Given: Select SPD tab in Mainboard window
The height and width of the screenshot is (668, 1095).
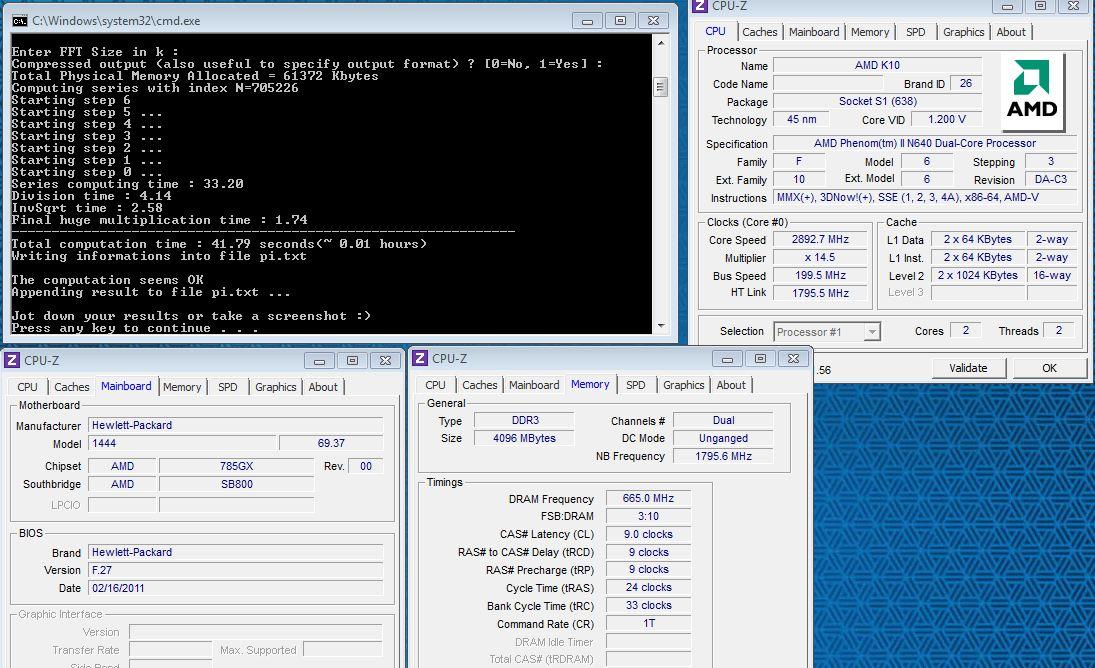Looking at the screenshot, I should [x=227, y=387].
